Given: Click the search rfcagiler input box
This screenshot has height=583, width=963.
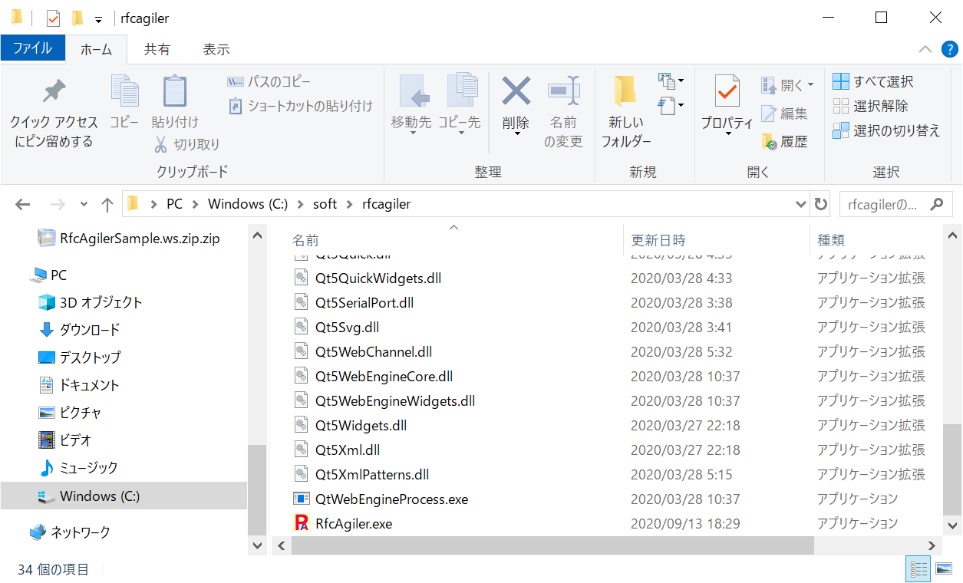Looking at the screenshot, I should 884,204.
